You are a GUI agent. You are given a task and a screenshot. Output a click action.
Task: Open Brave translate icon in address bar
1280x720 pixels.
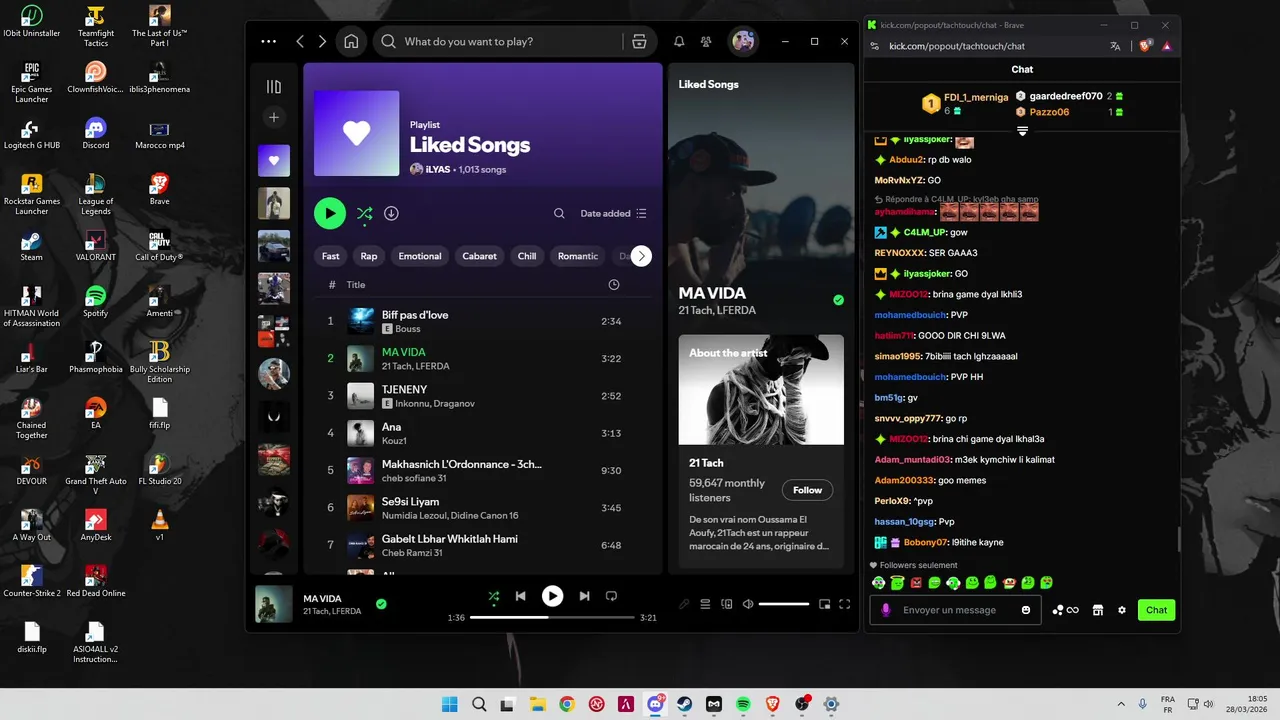[1116, 46]
